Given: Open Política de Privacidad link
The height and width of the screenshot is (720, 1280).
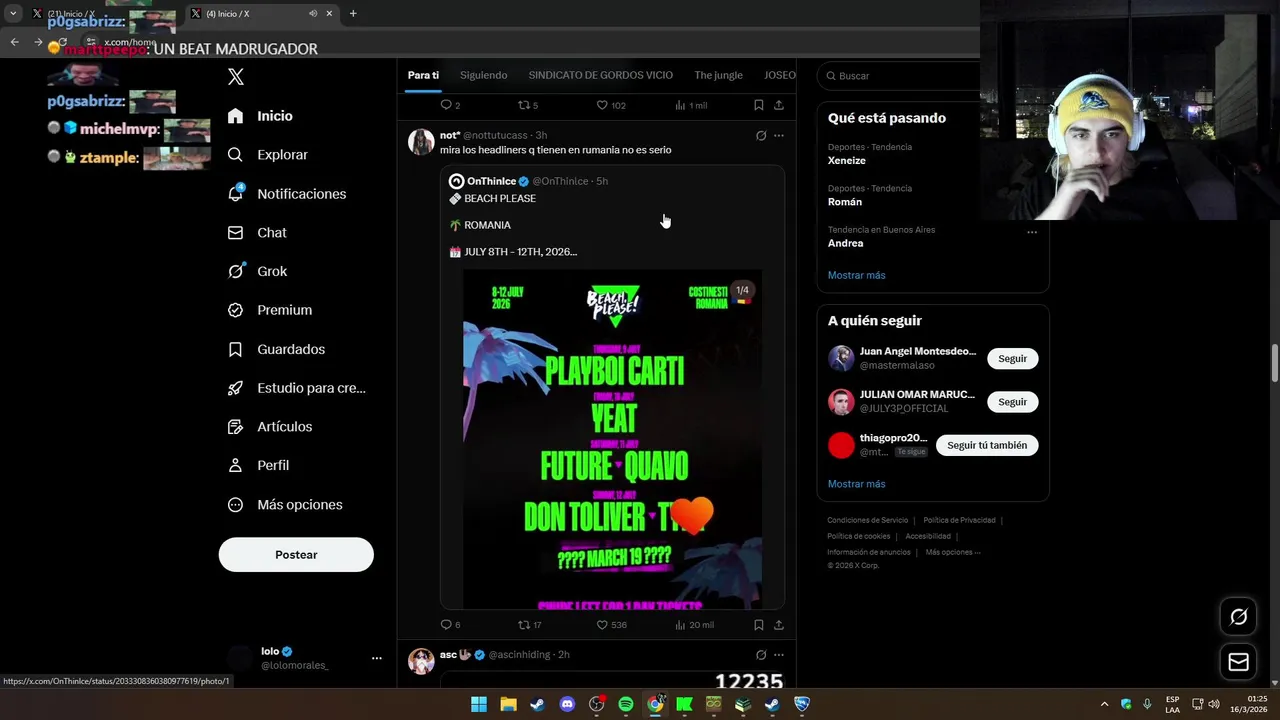Looking at the screenshot, I should (959, 520).
